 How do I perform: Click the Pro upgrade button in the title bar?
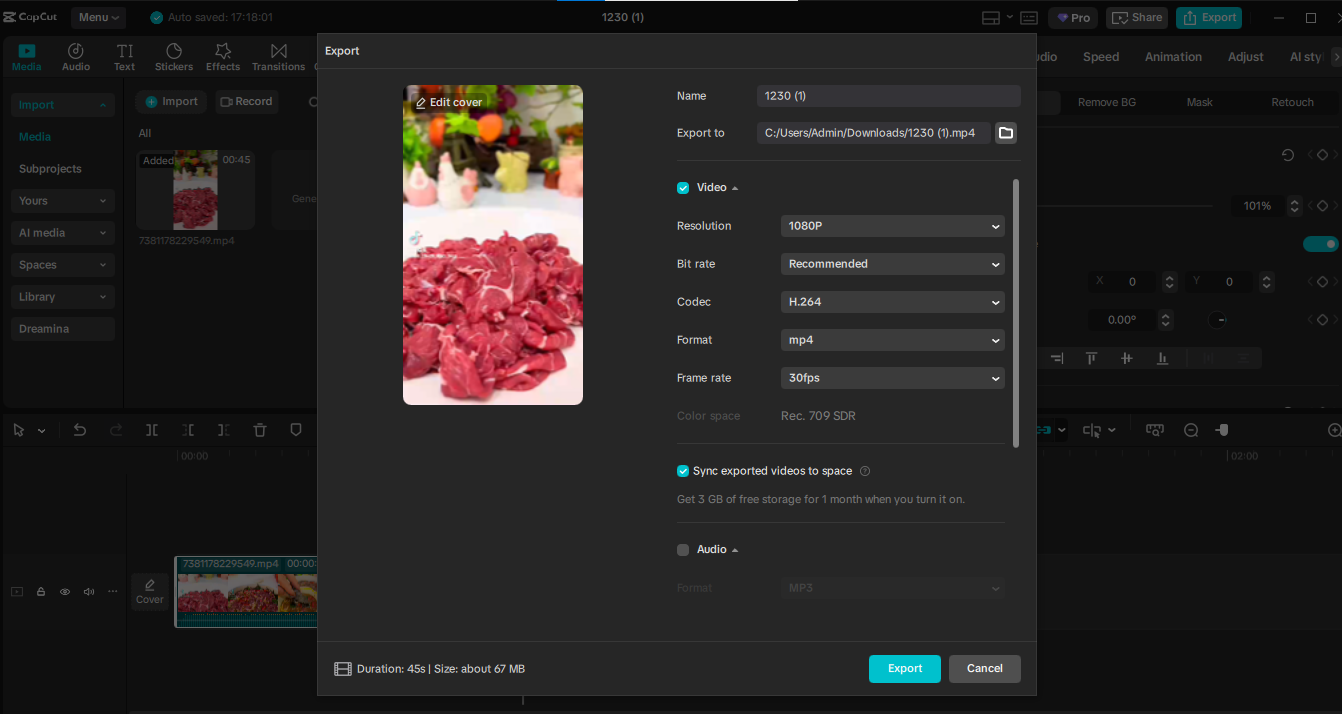tap(1073, 17)
